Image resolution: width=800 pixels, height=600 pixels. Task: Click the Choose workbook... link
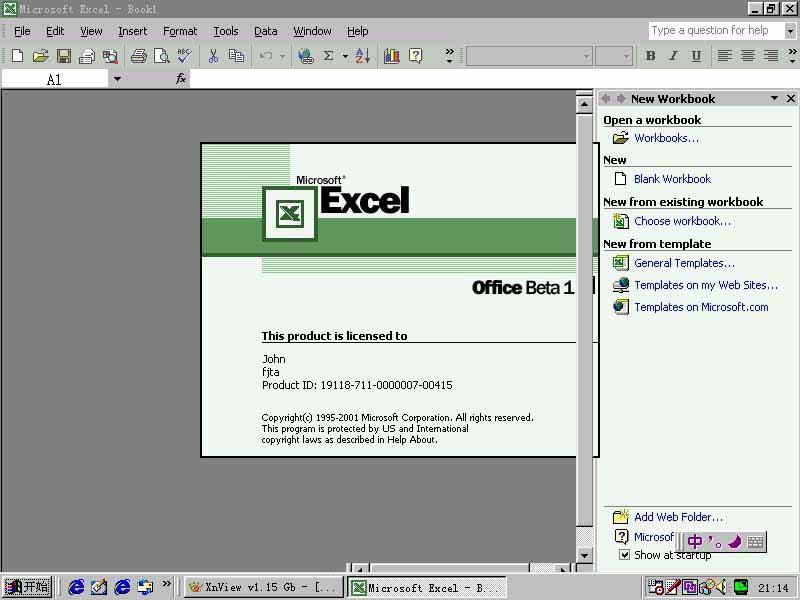tap(682, 221)
